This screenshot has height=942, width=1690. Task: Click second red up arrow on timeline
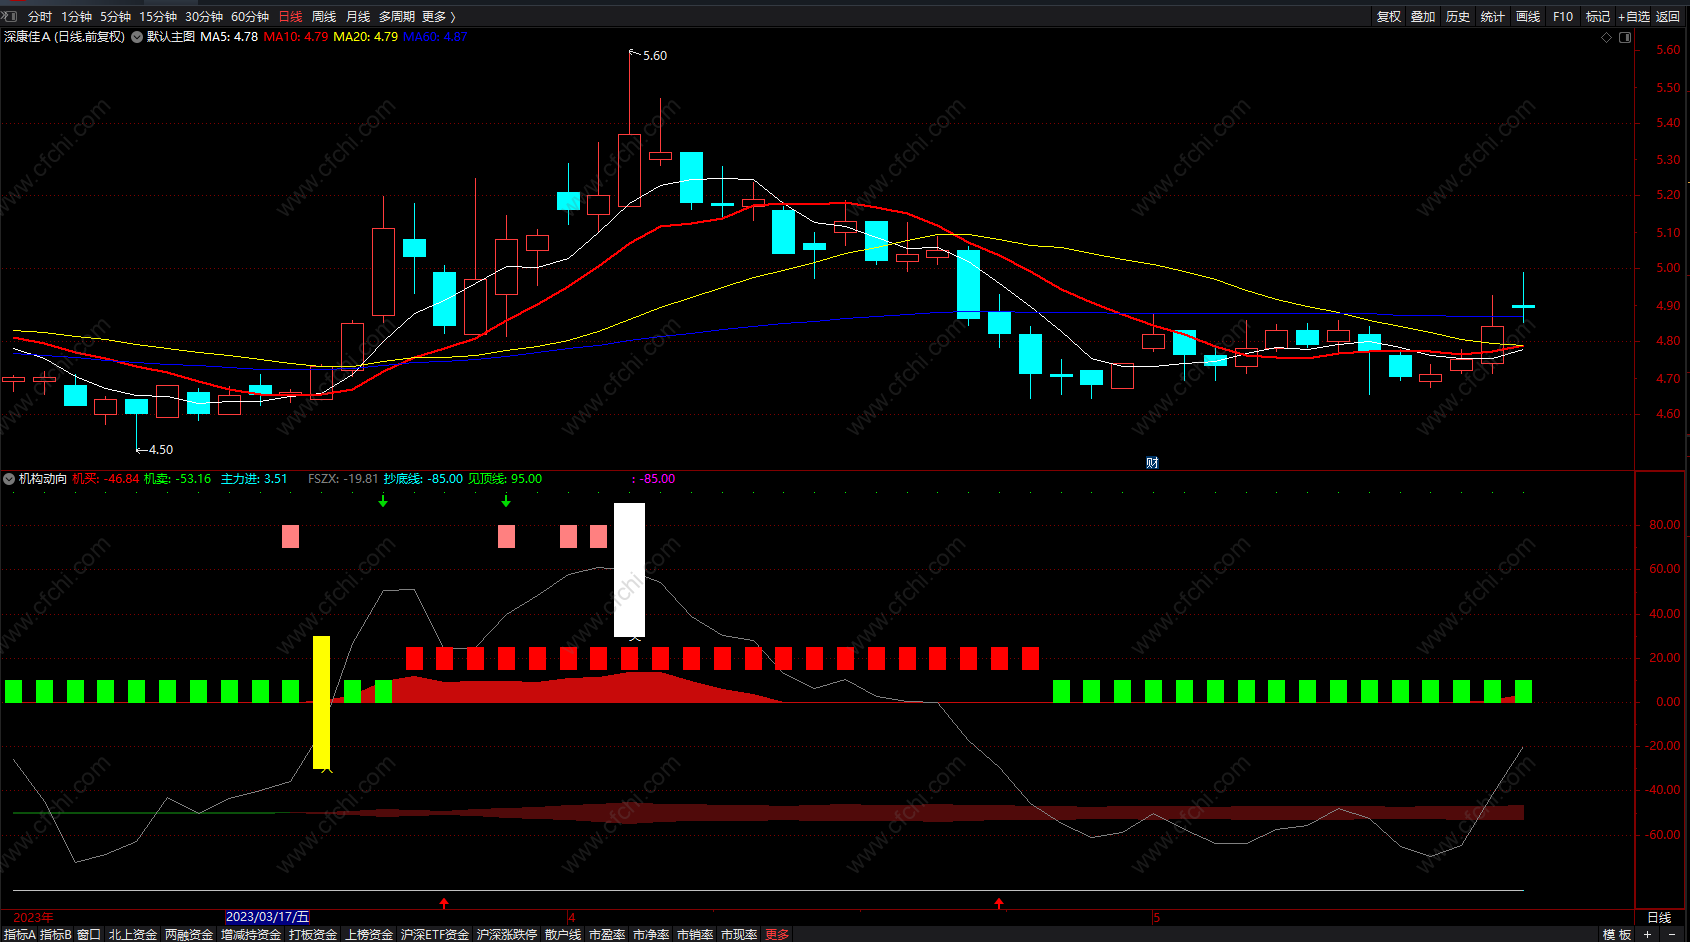pos(999,903)
